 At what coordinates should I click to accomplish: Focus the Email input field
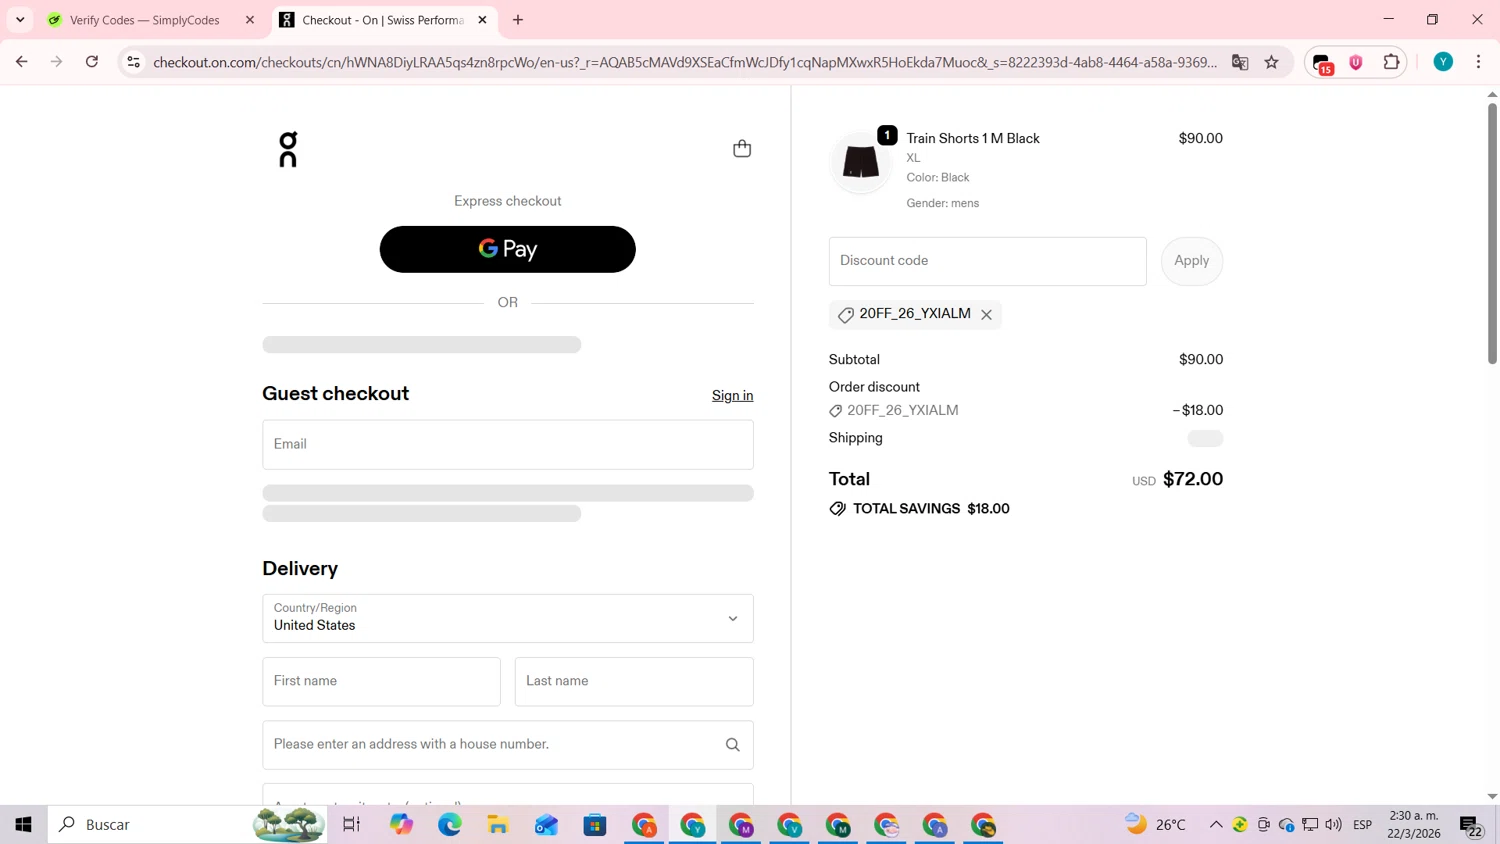point(507,444)
